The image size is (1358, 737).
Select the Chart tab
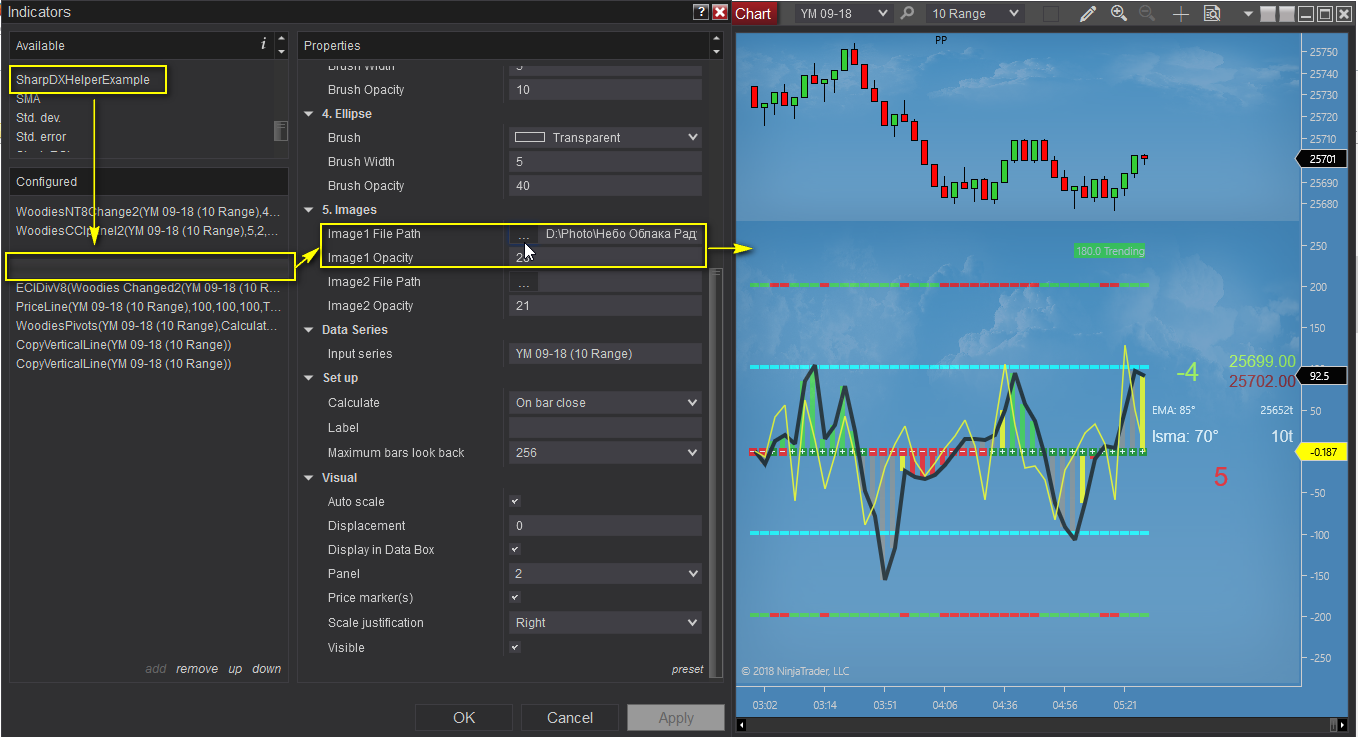(753, 13)
